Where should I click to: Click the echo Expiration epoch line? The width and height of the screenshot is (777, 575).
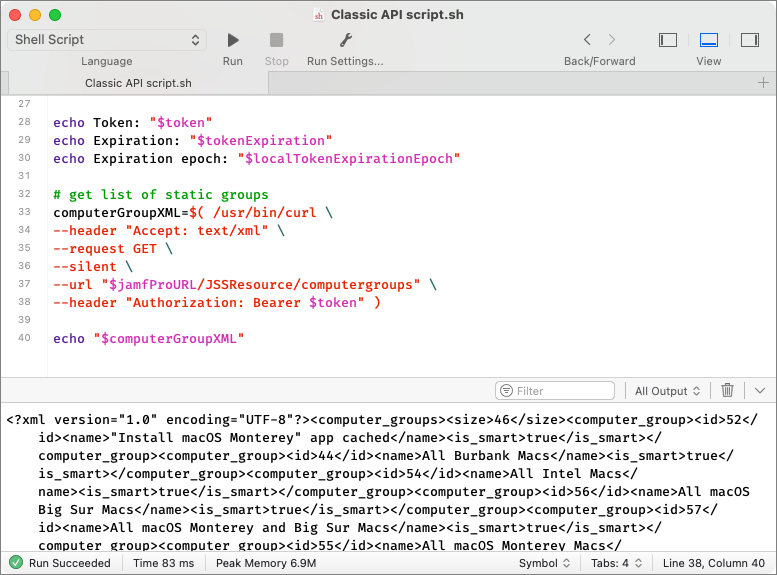click(256, 159)
